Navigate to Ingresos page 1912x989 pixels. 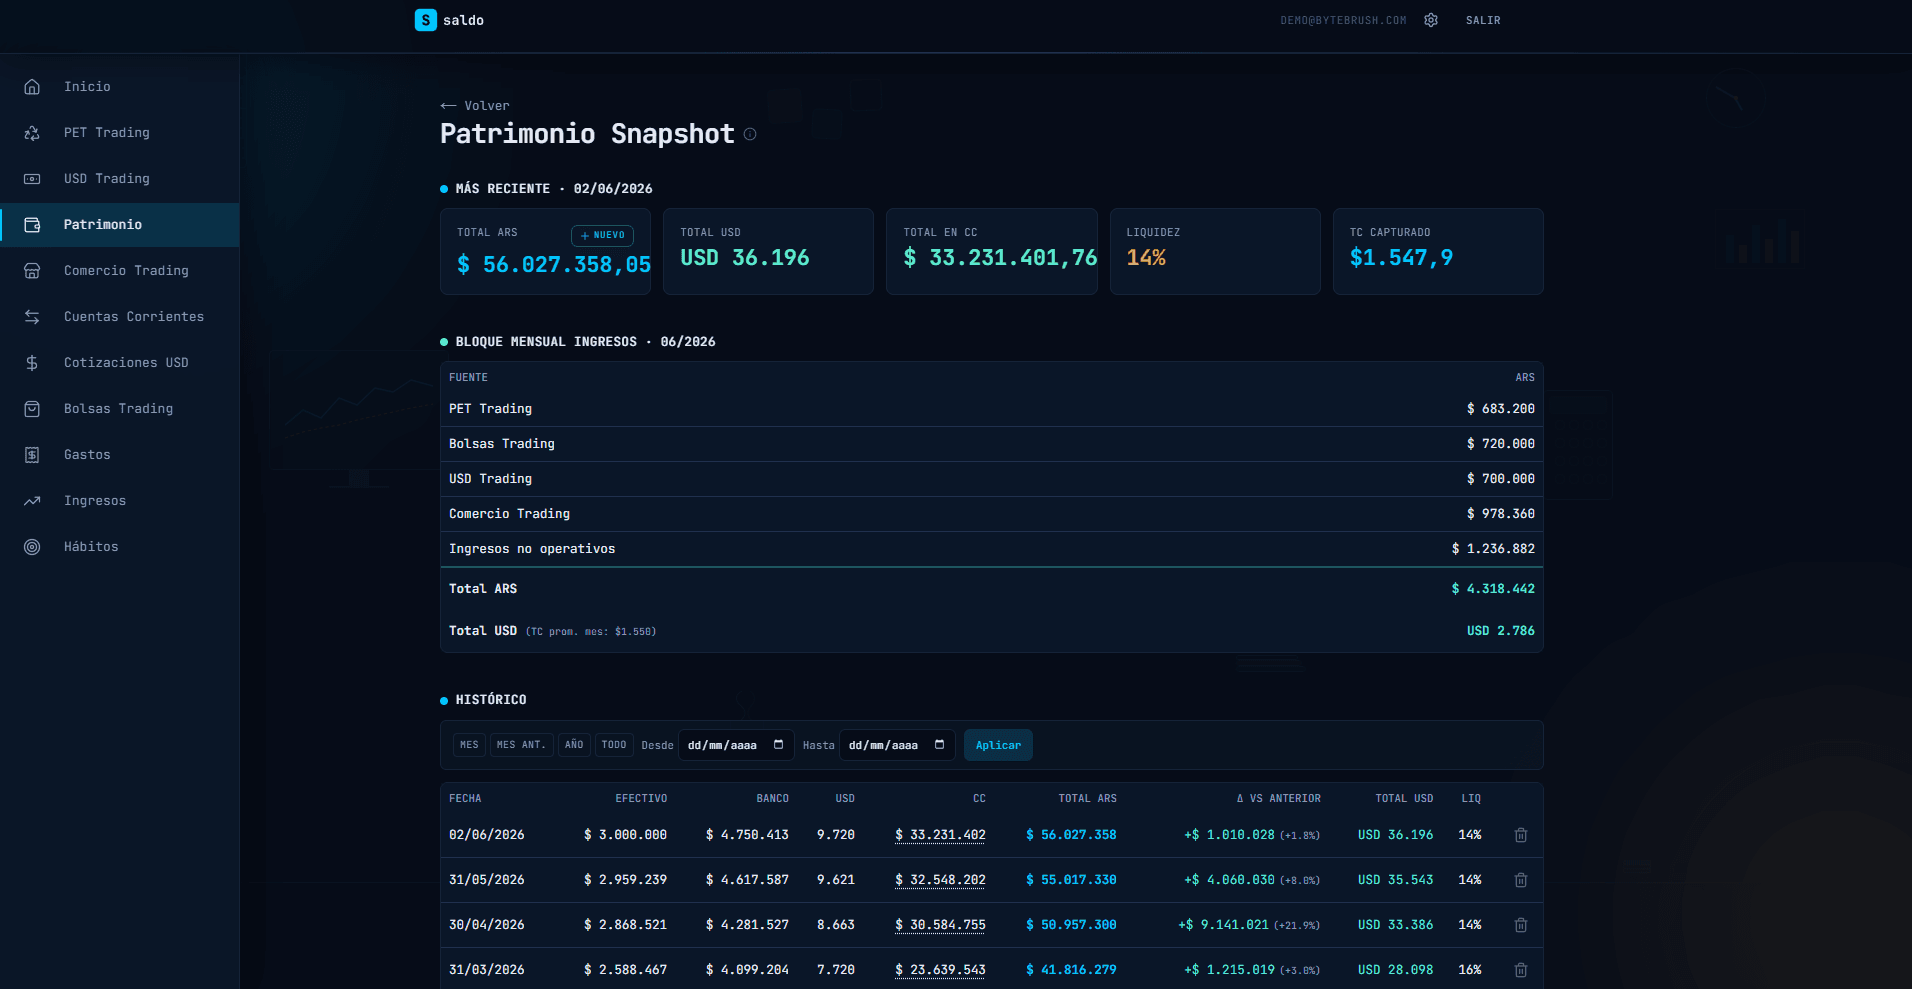(120, 501)
